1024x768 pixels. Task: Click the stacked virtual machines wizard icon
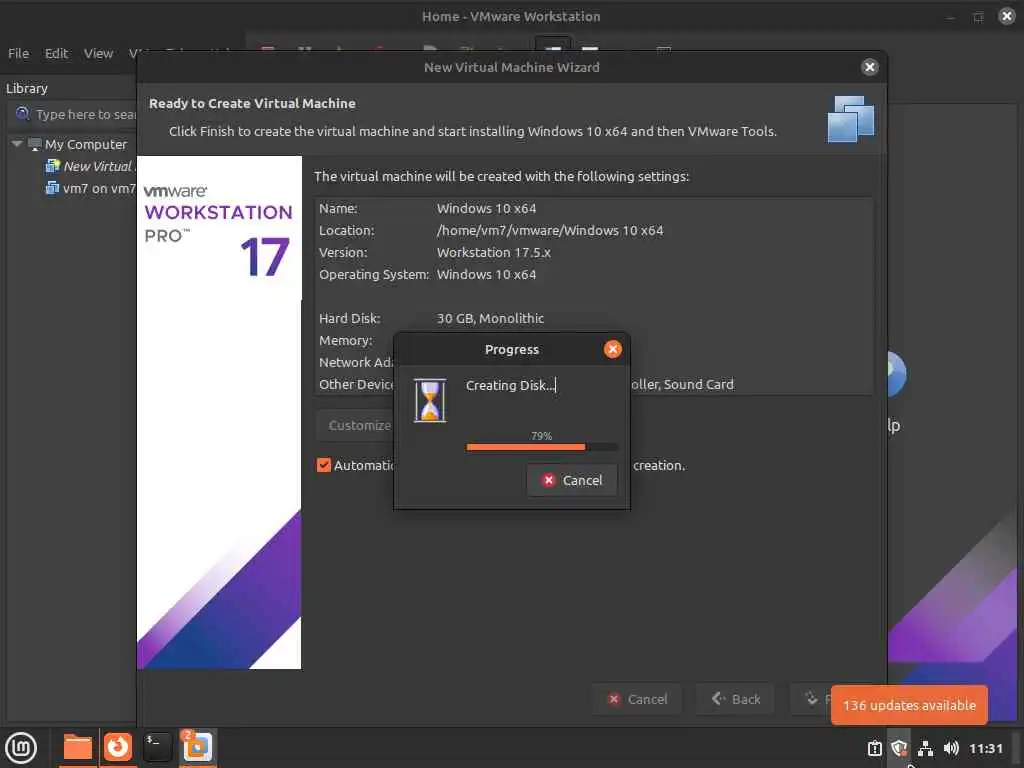click(x=850, y=119)
